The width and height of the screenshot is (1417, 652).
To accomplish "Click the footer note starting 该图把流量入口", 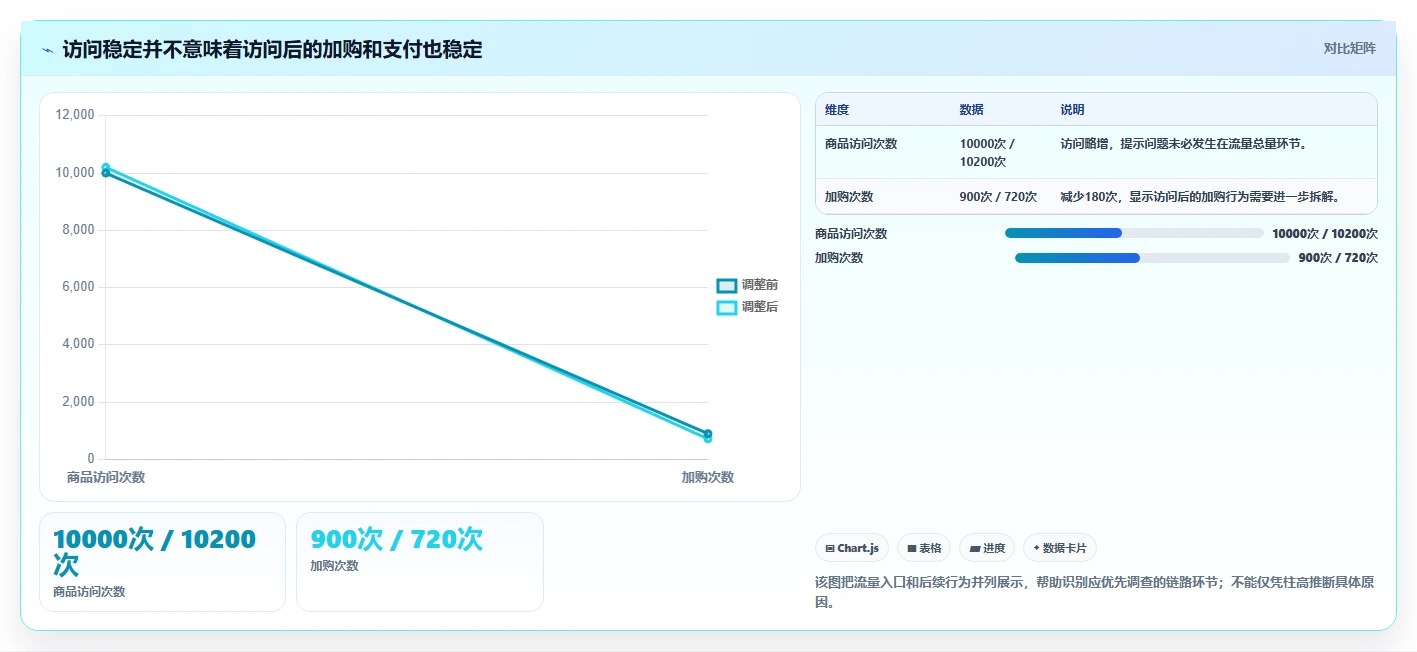I will pos(1096,592).
